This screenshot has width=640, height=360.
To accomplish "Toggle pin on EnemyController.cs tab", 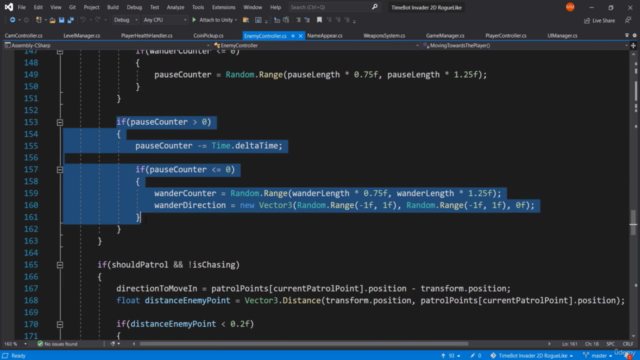I will pyautogui.click(x=293, y=36).
